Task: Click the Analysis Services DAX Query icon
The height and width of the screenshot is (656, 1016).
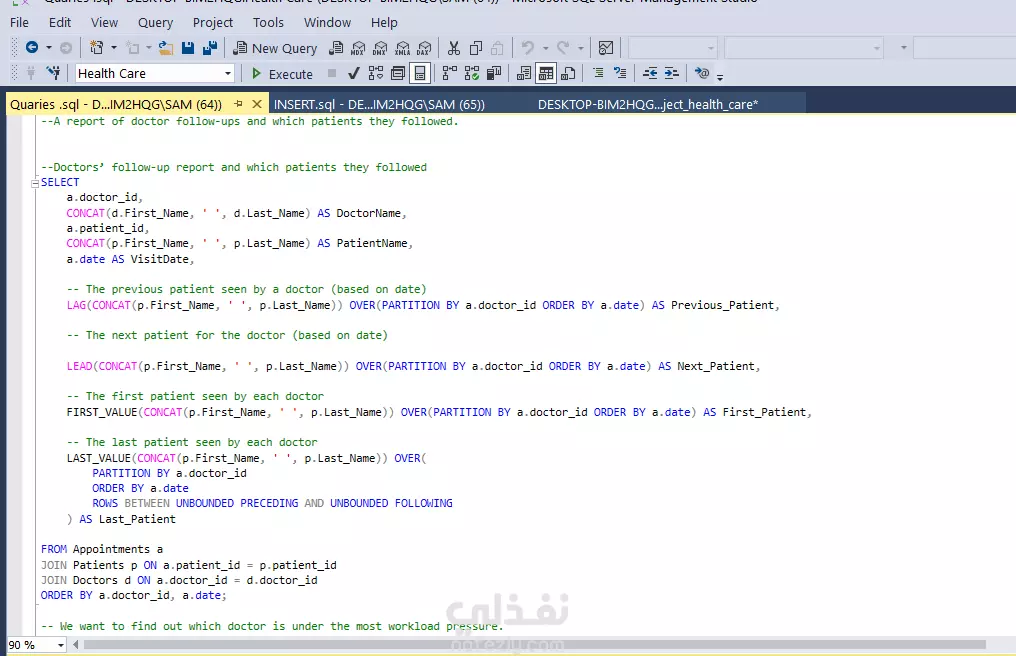Action: pos(424,49)
